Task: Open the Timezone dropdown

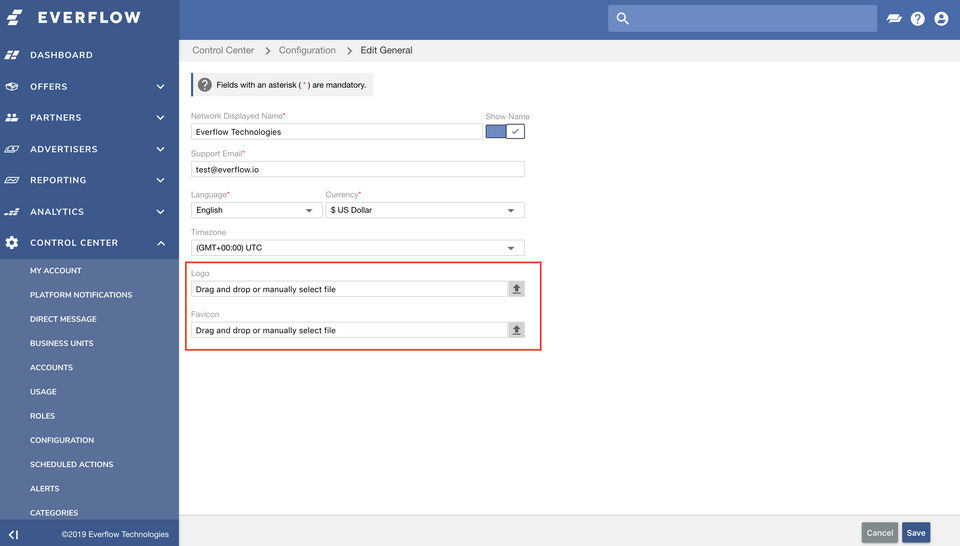Action: pyautogui.click(x=357, y=248)
